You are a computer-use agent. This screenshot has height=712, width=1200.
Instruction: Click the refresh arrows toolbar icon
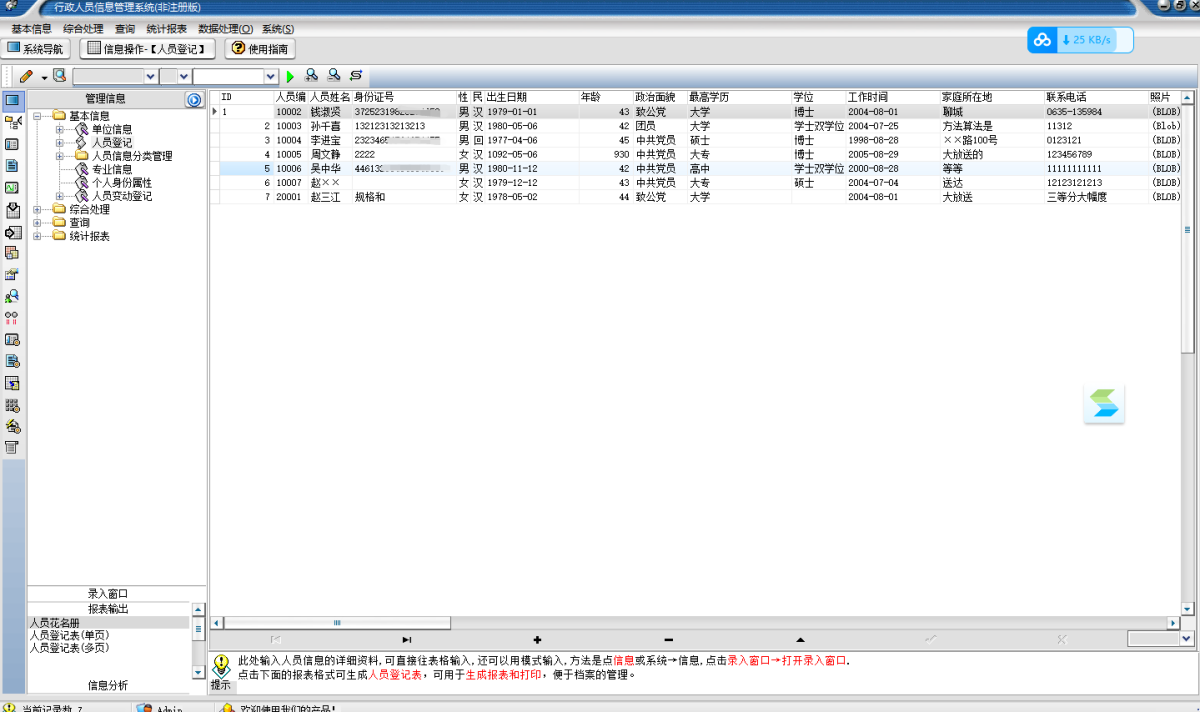(355, 76)
